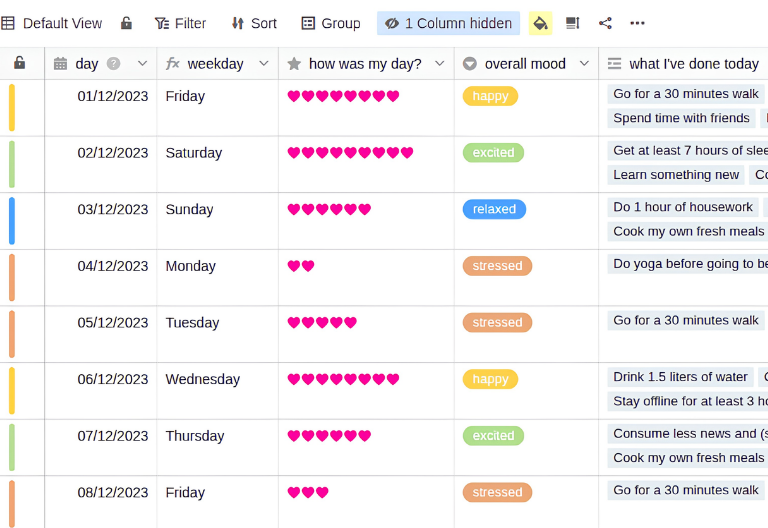The width and height of the screenshot is (768, 528).
Task: Click the excited mood tag on Thursday's row
Action: (493, 435)
